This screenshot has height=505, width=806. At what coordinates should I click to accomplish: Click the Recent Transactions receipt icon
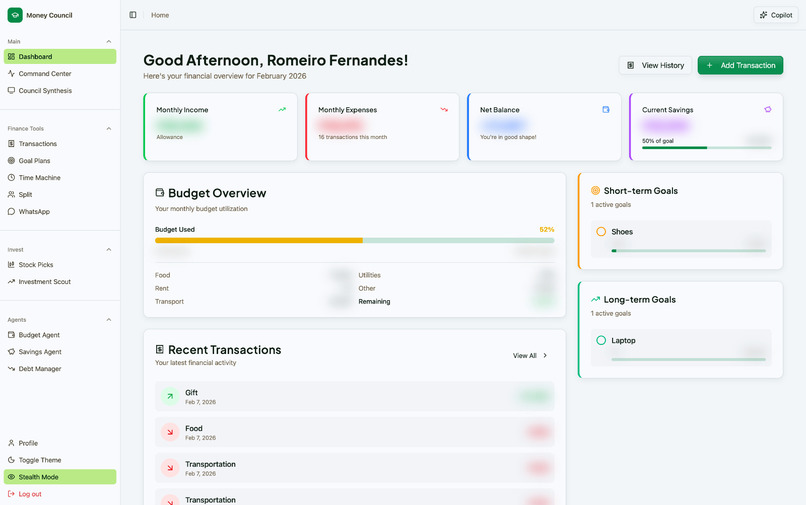(160, 349)
